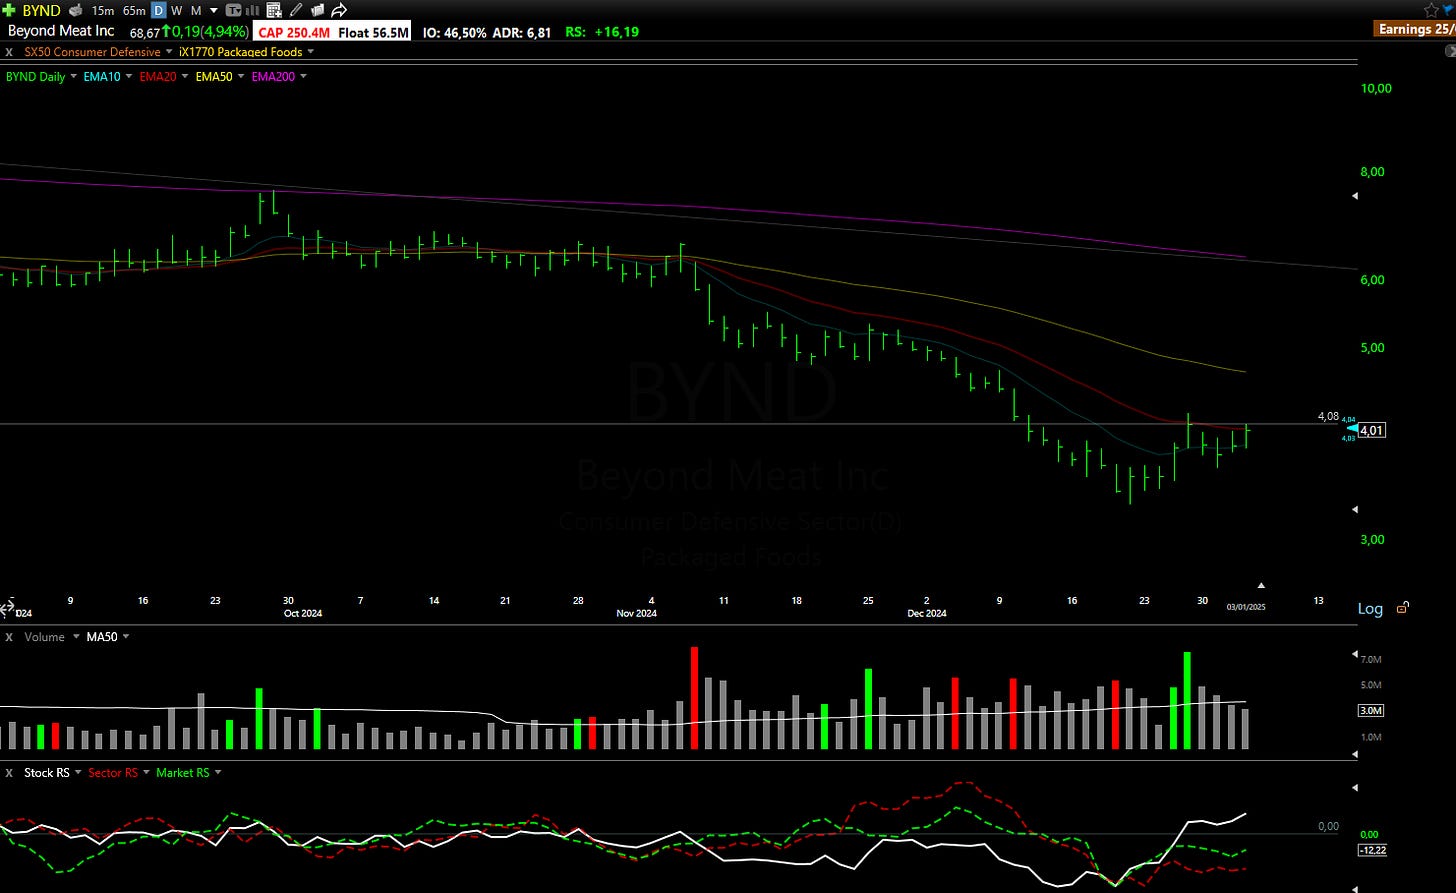The image size is (1456, 893).
Task: Switch to the 65m timeframe
Action: click(134, 10)
